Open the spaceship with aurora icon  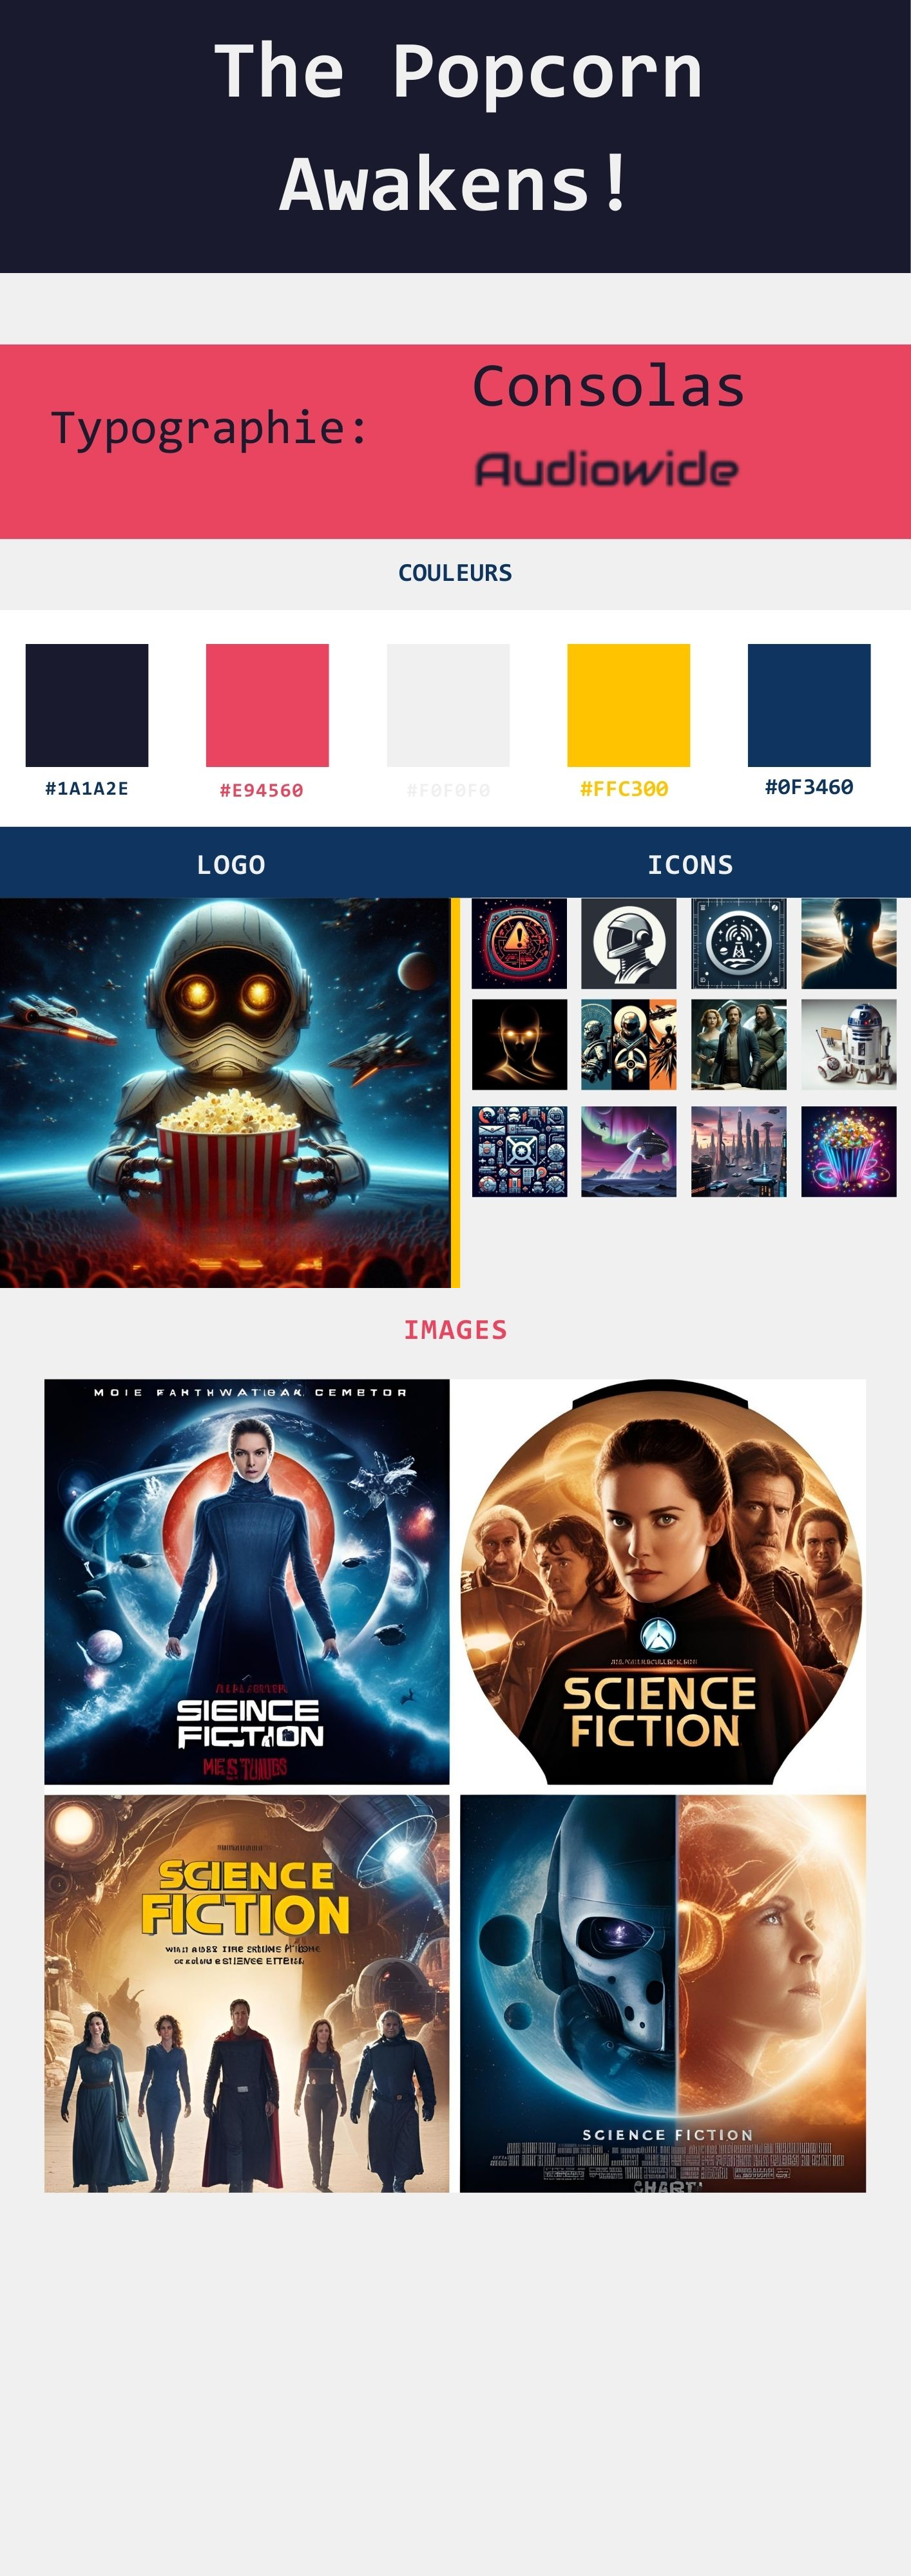click(628, 1151)
